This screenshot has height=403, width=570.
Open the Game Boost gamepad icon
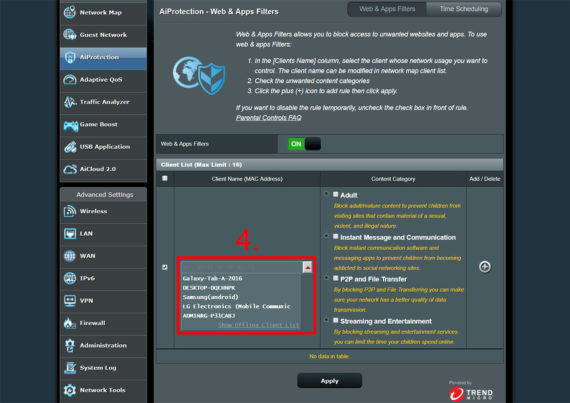(x=71, y=126)
